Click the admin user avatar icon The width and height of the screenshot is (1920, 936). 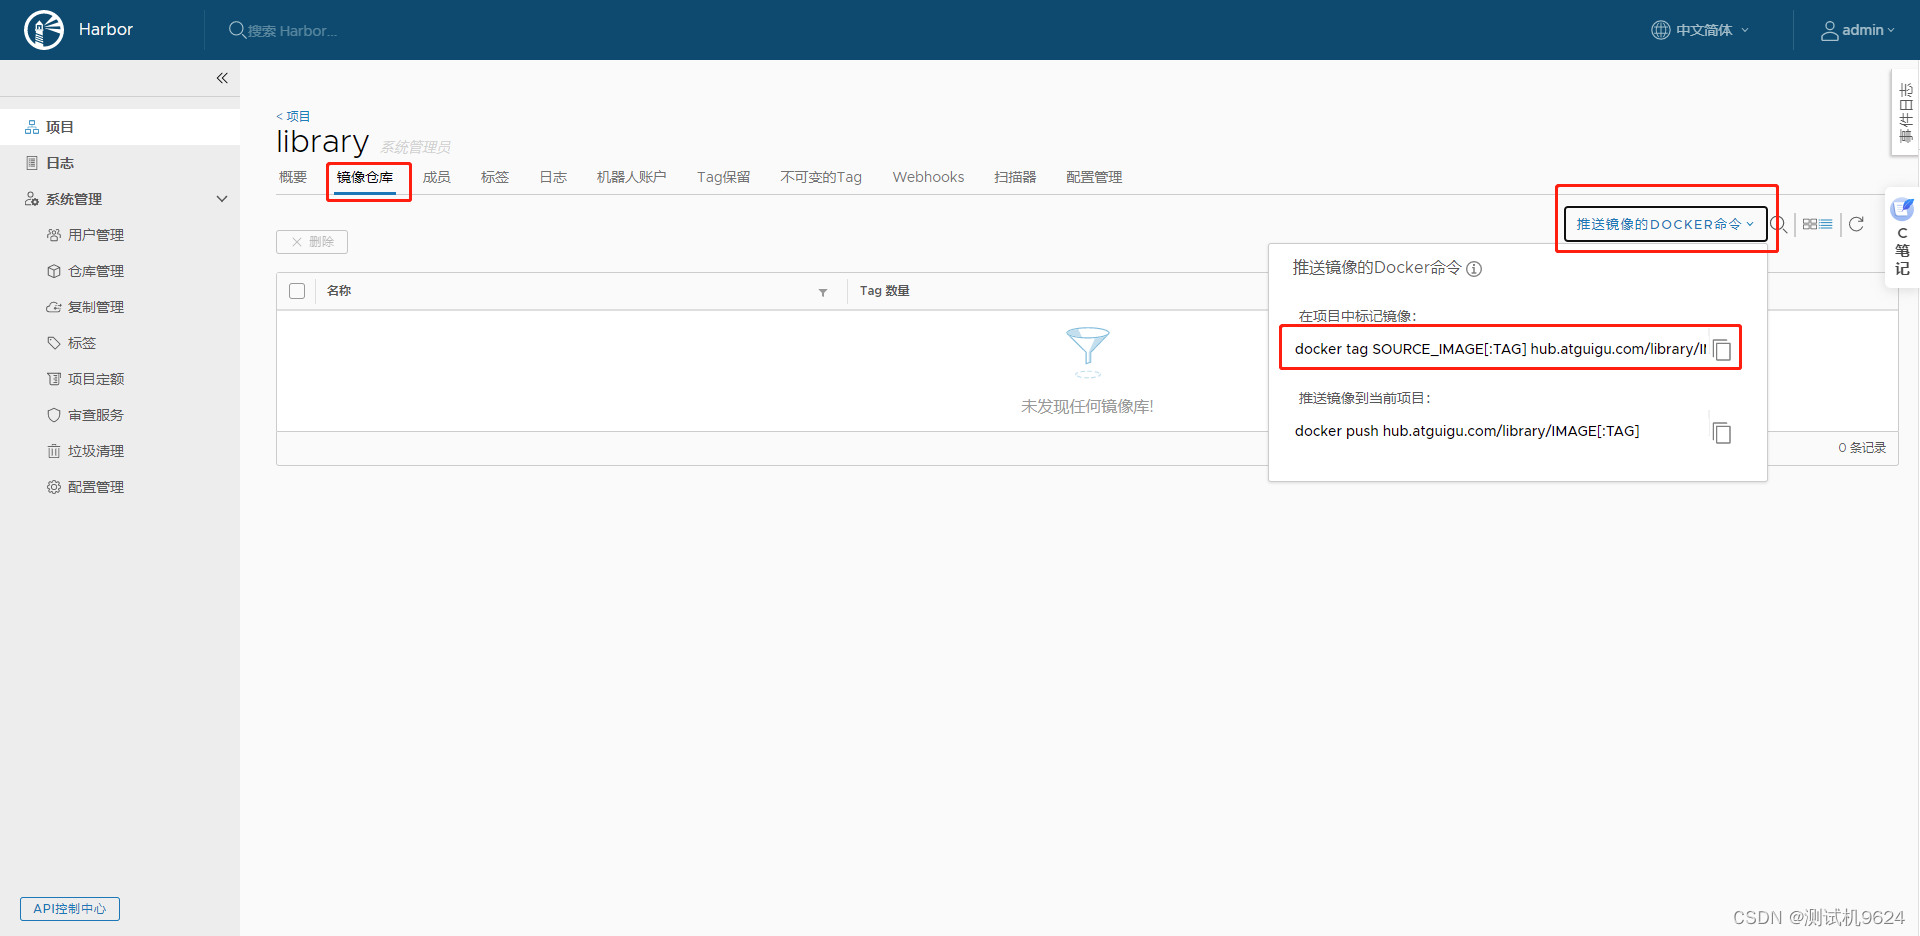(x=1829, y=31)
